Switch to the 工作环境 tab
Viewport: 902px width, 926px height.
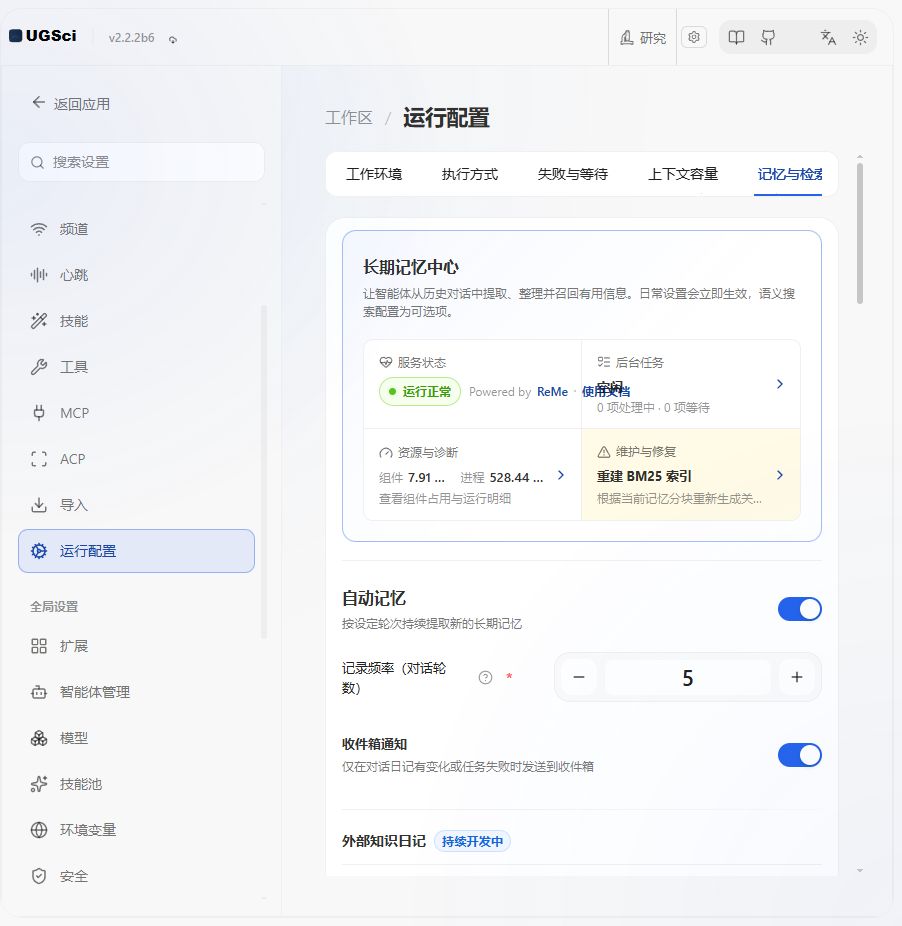click(374, 174)
